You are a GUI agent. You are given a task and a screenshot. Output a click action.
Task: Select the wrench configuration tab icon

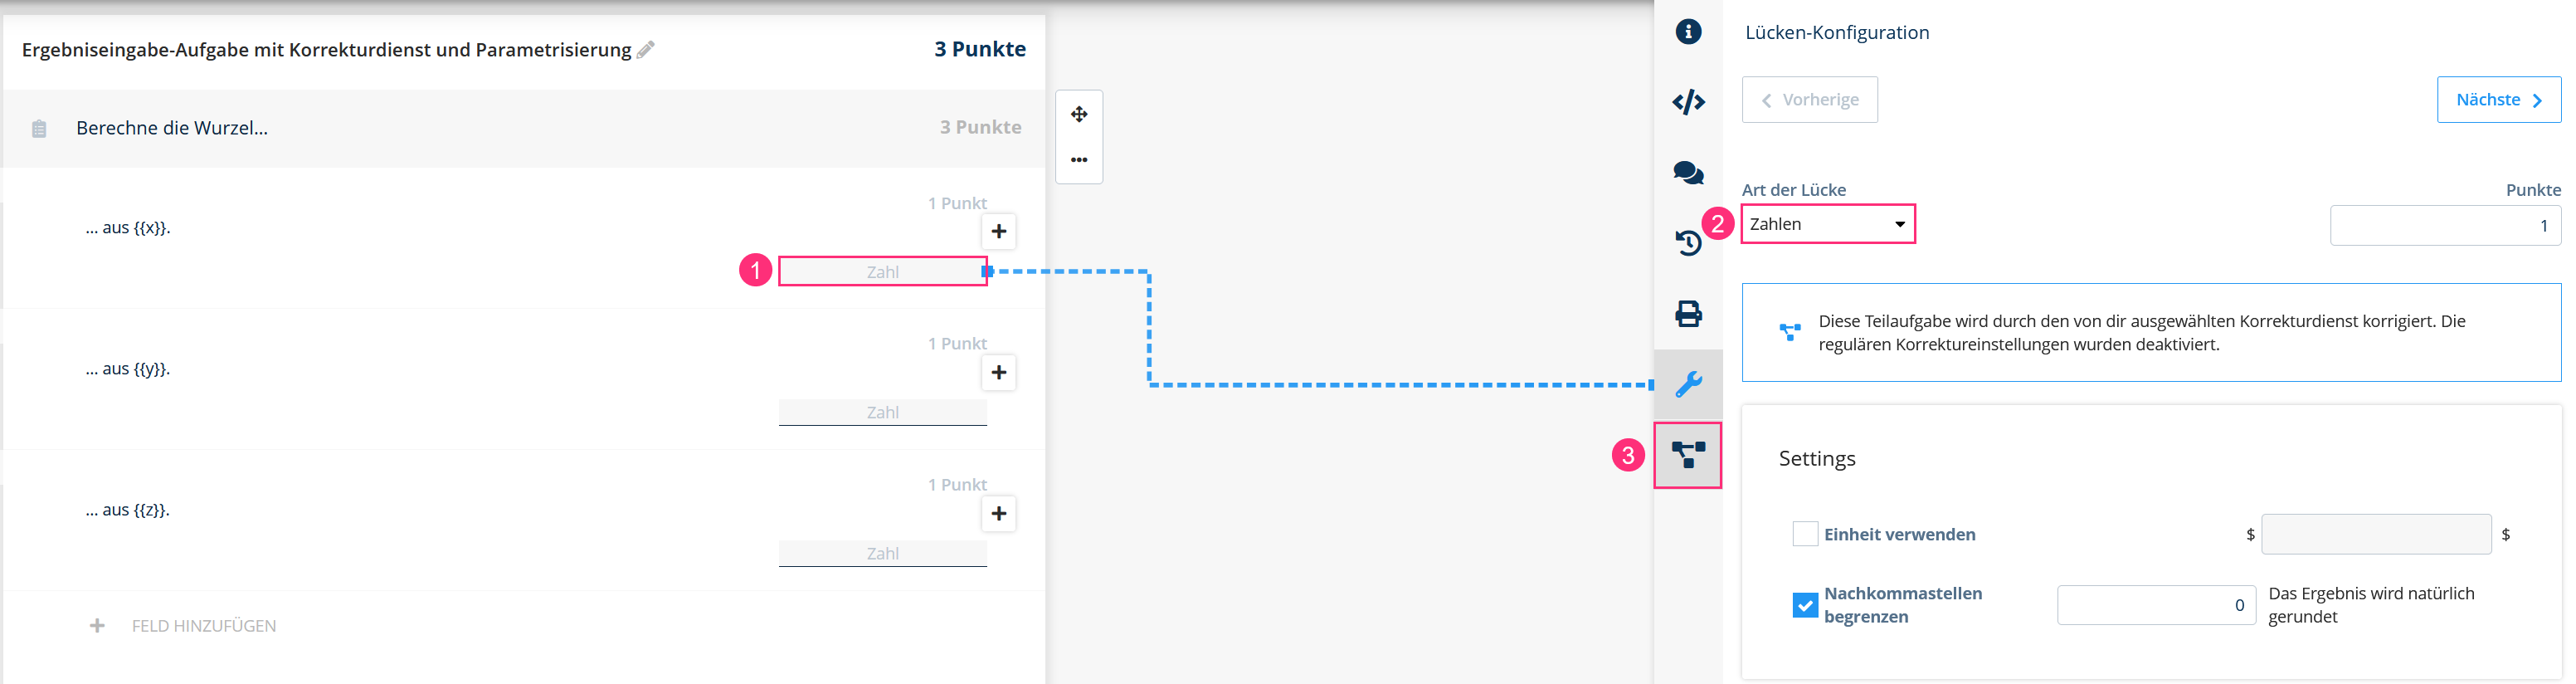point(1688,384)
